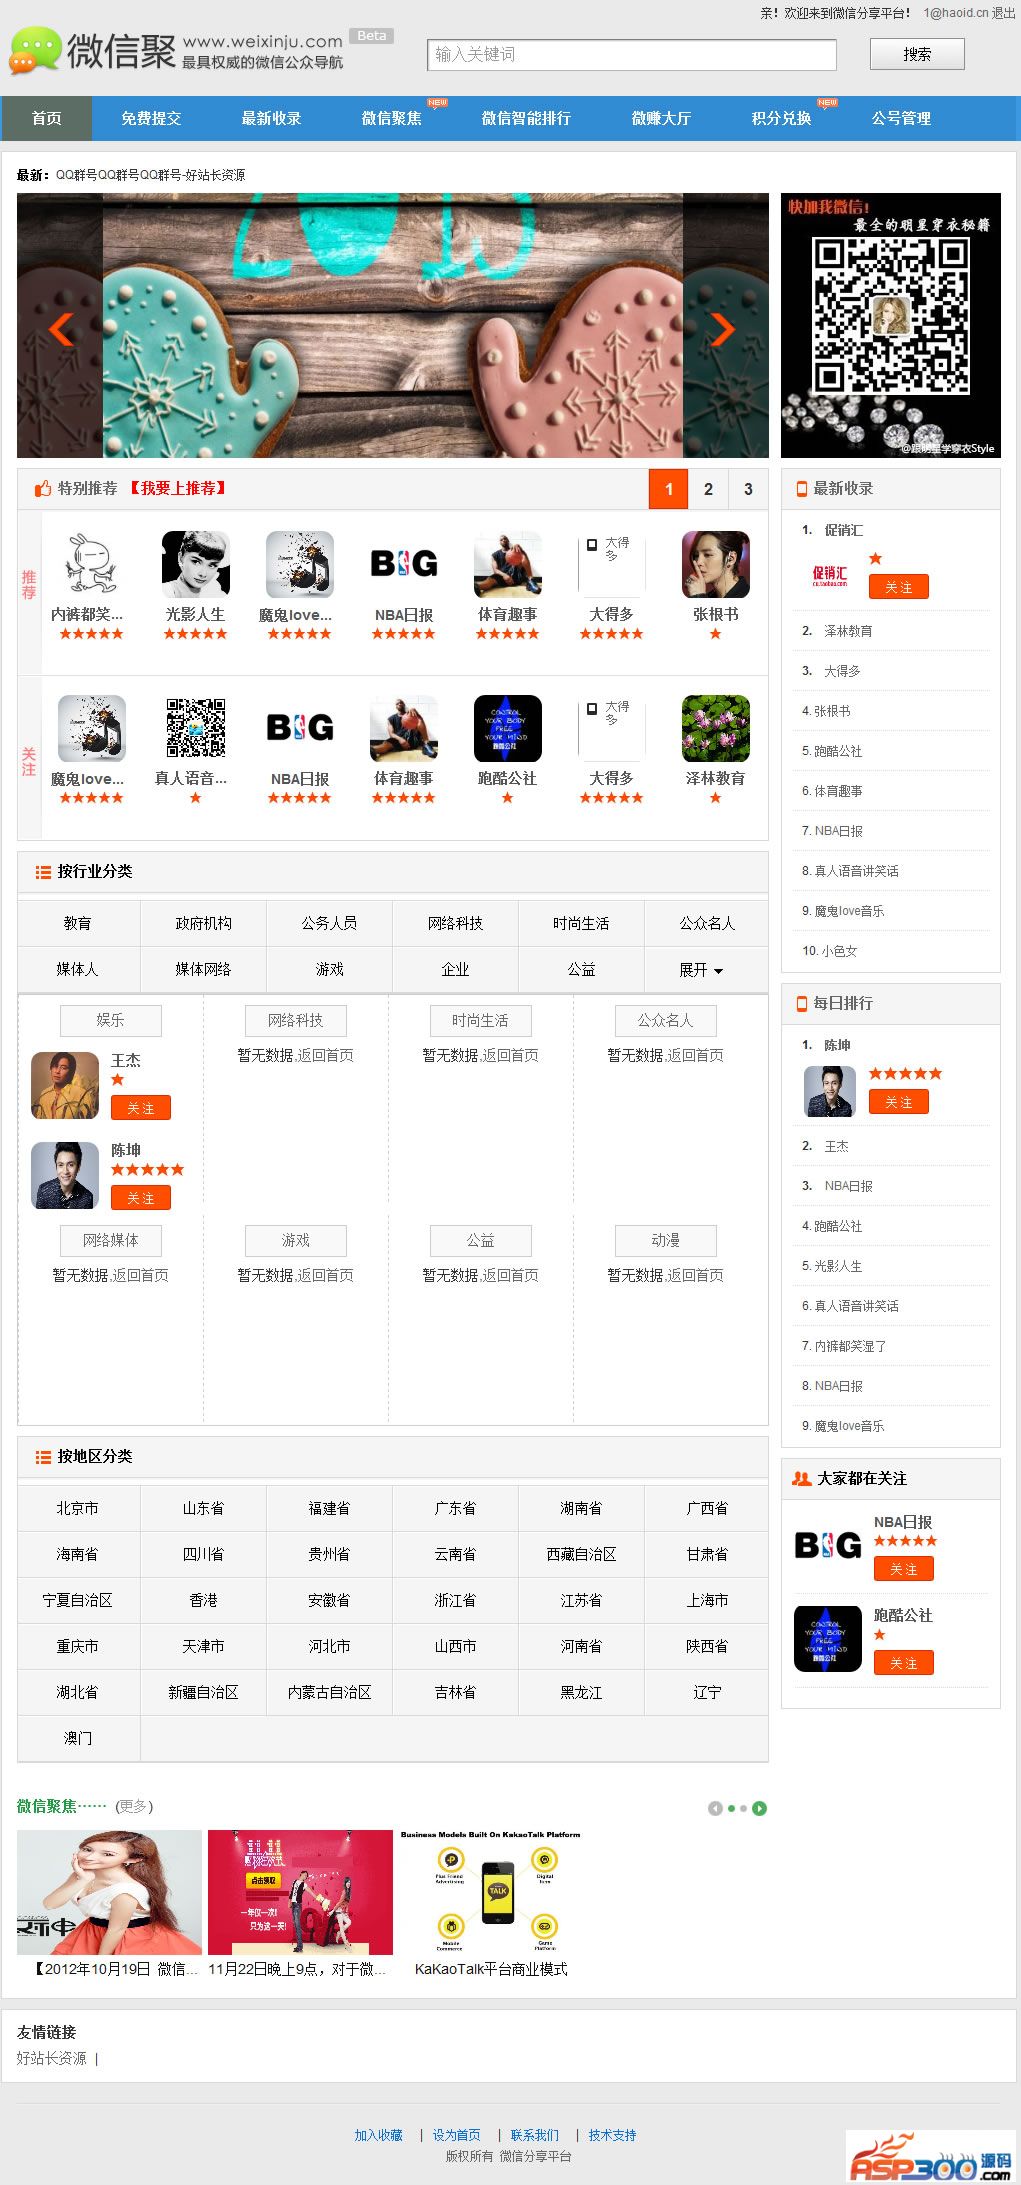Viewport: 1021px width, 2185px height.
Task: Expand the industry list with 展开
Action: [701, 969]
